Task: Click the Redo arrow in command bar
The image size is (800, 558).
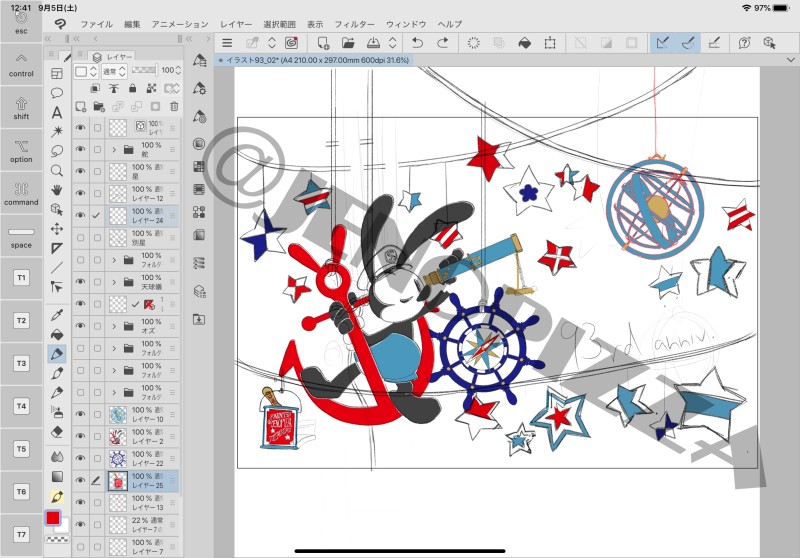Action: (443, 43)
